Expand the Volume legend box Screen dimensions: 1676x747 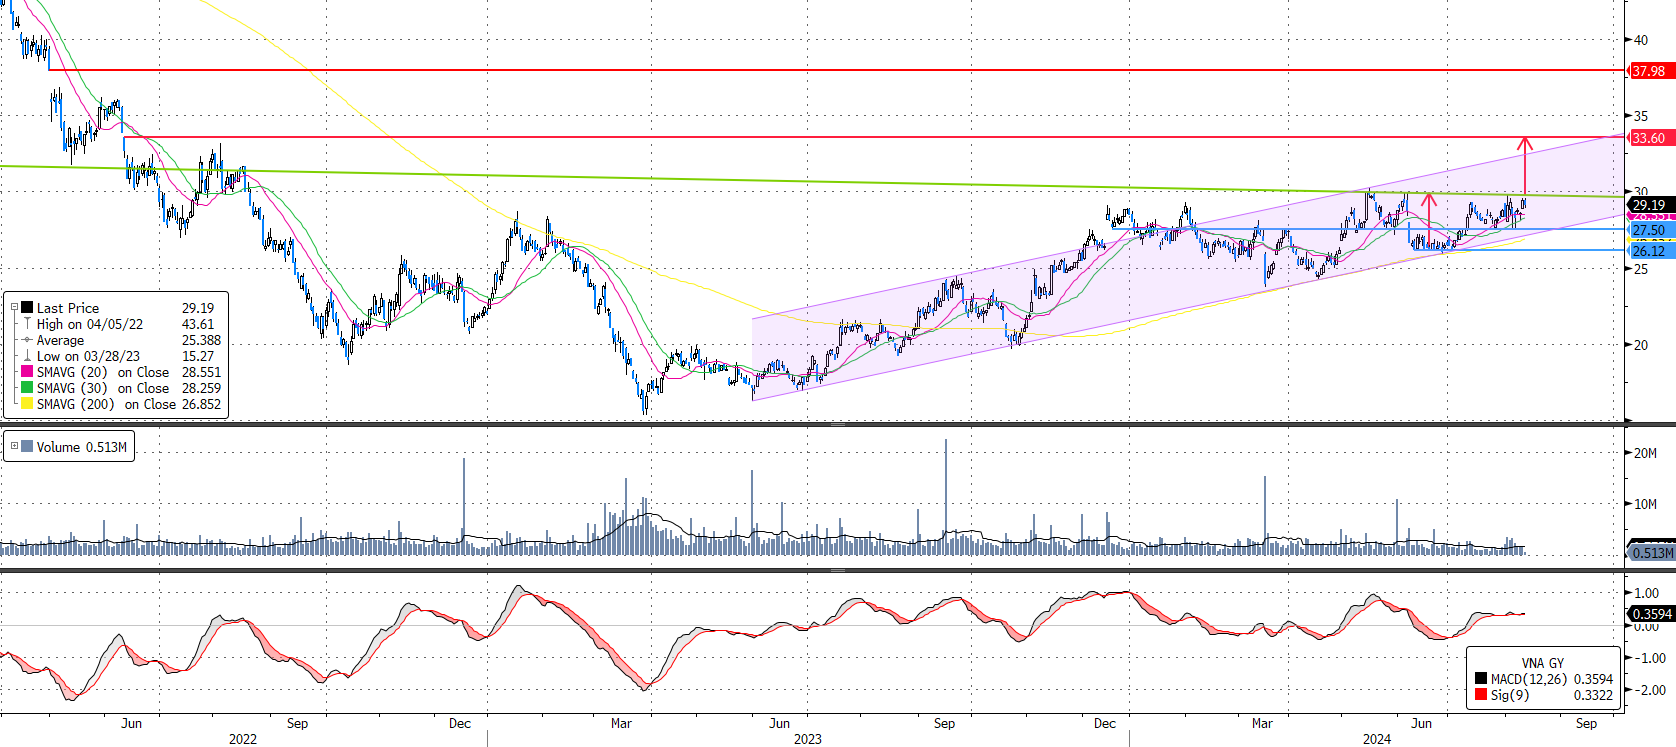pos(14,446)
